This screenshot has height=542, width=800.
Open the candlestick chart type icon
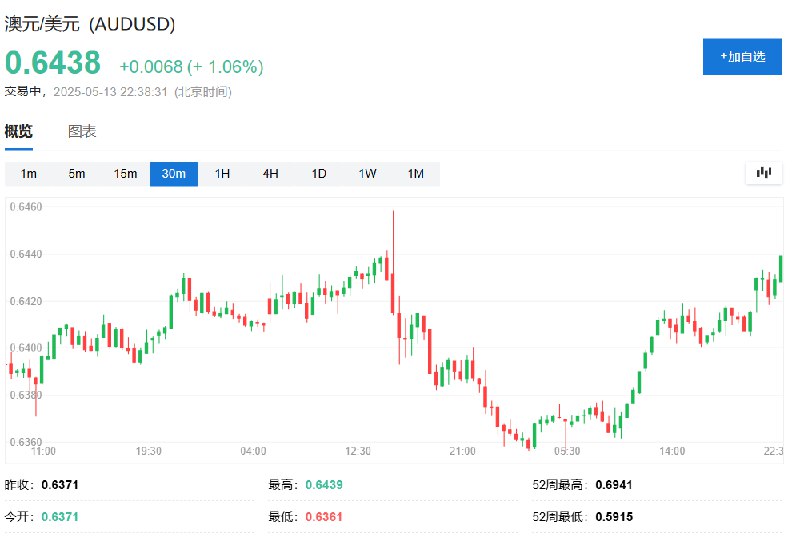tap(763, 173)
